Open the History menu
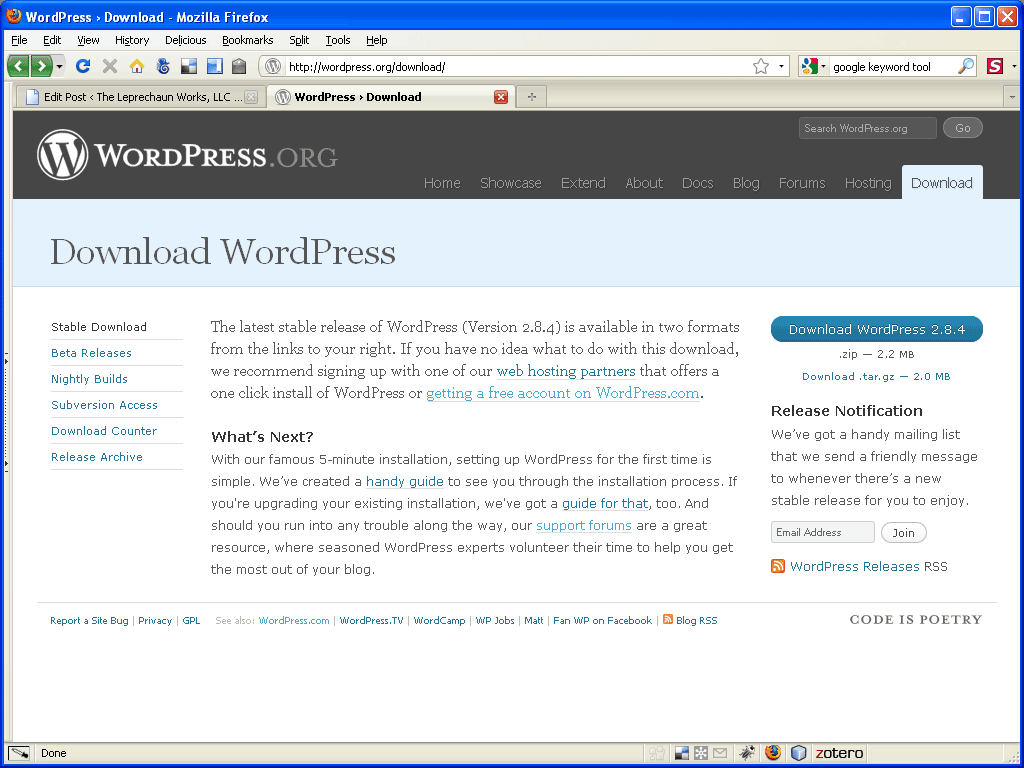Screen dimensions: 1024x768 tap(132, 40)
